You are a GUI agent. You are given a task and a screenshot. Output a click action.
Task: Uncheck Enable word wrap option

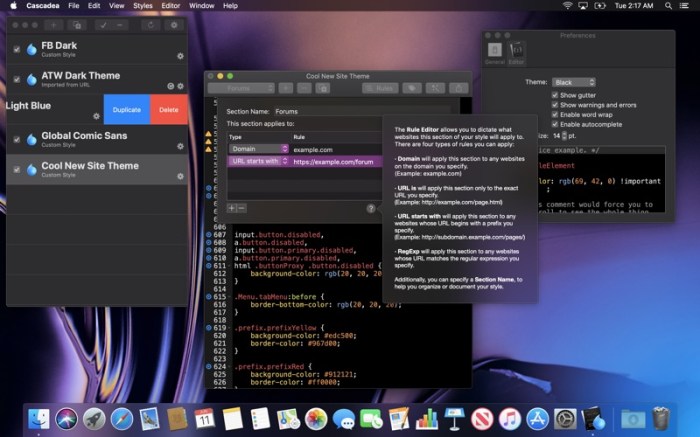click(x=555, y=115)
